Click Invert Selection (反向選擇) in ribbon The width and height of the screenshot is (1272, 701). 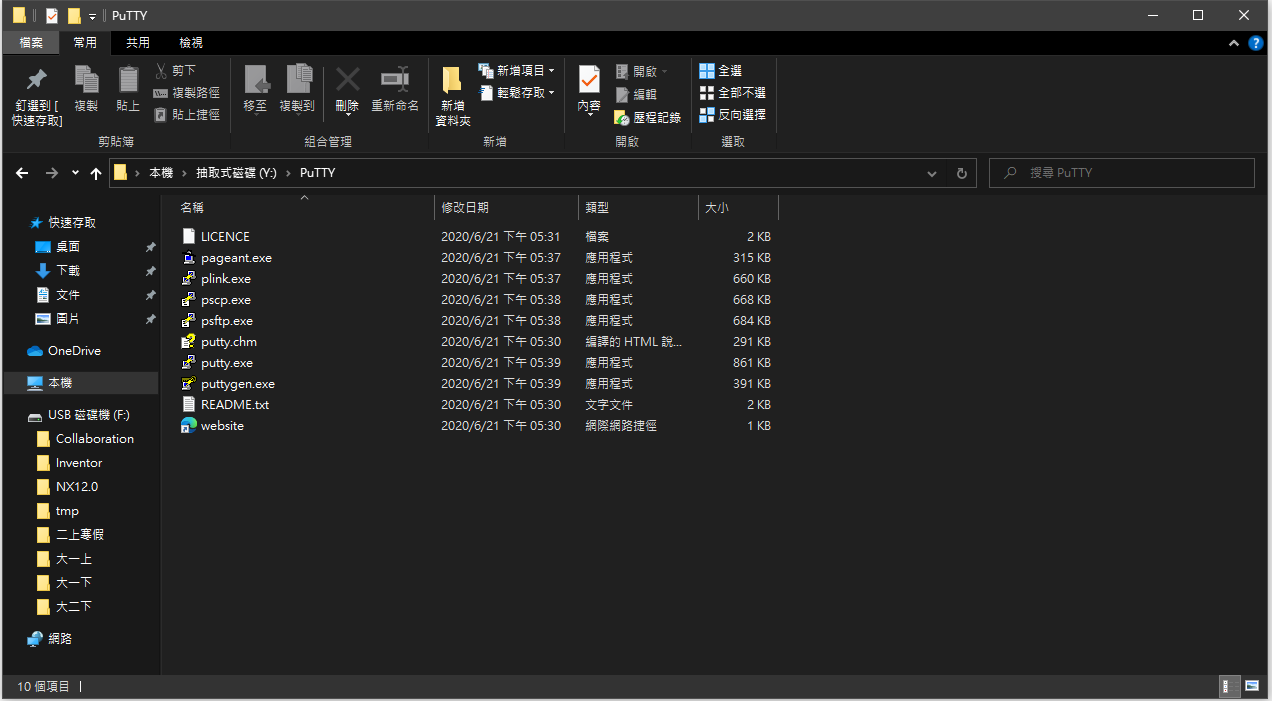point(732,115)
